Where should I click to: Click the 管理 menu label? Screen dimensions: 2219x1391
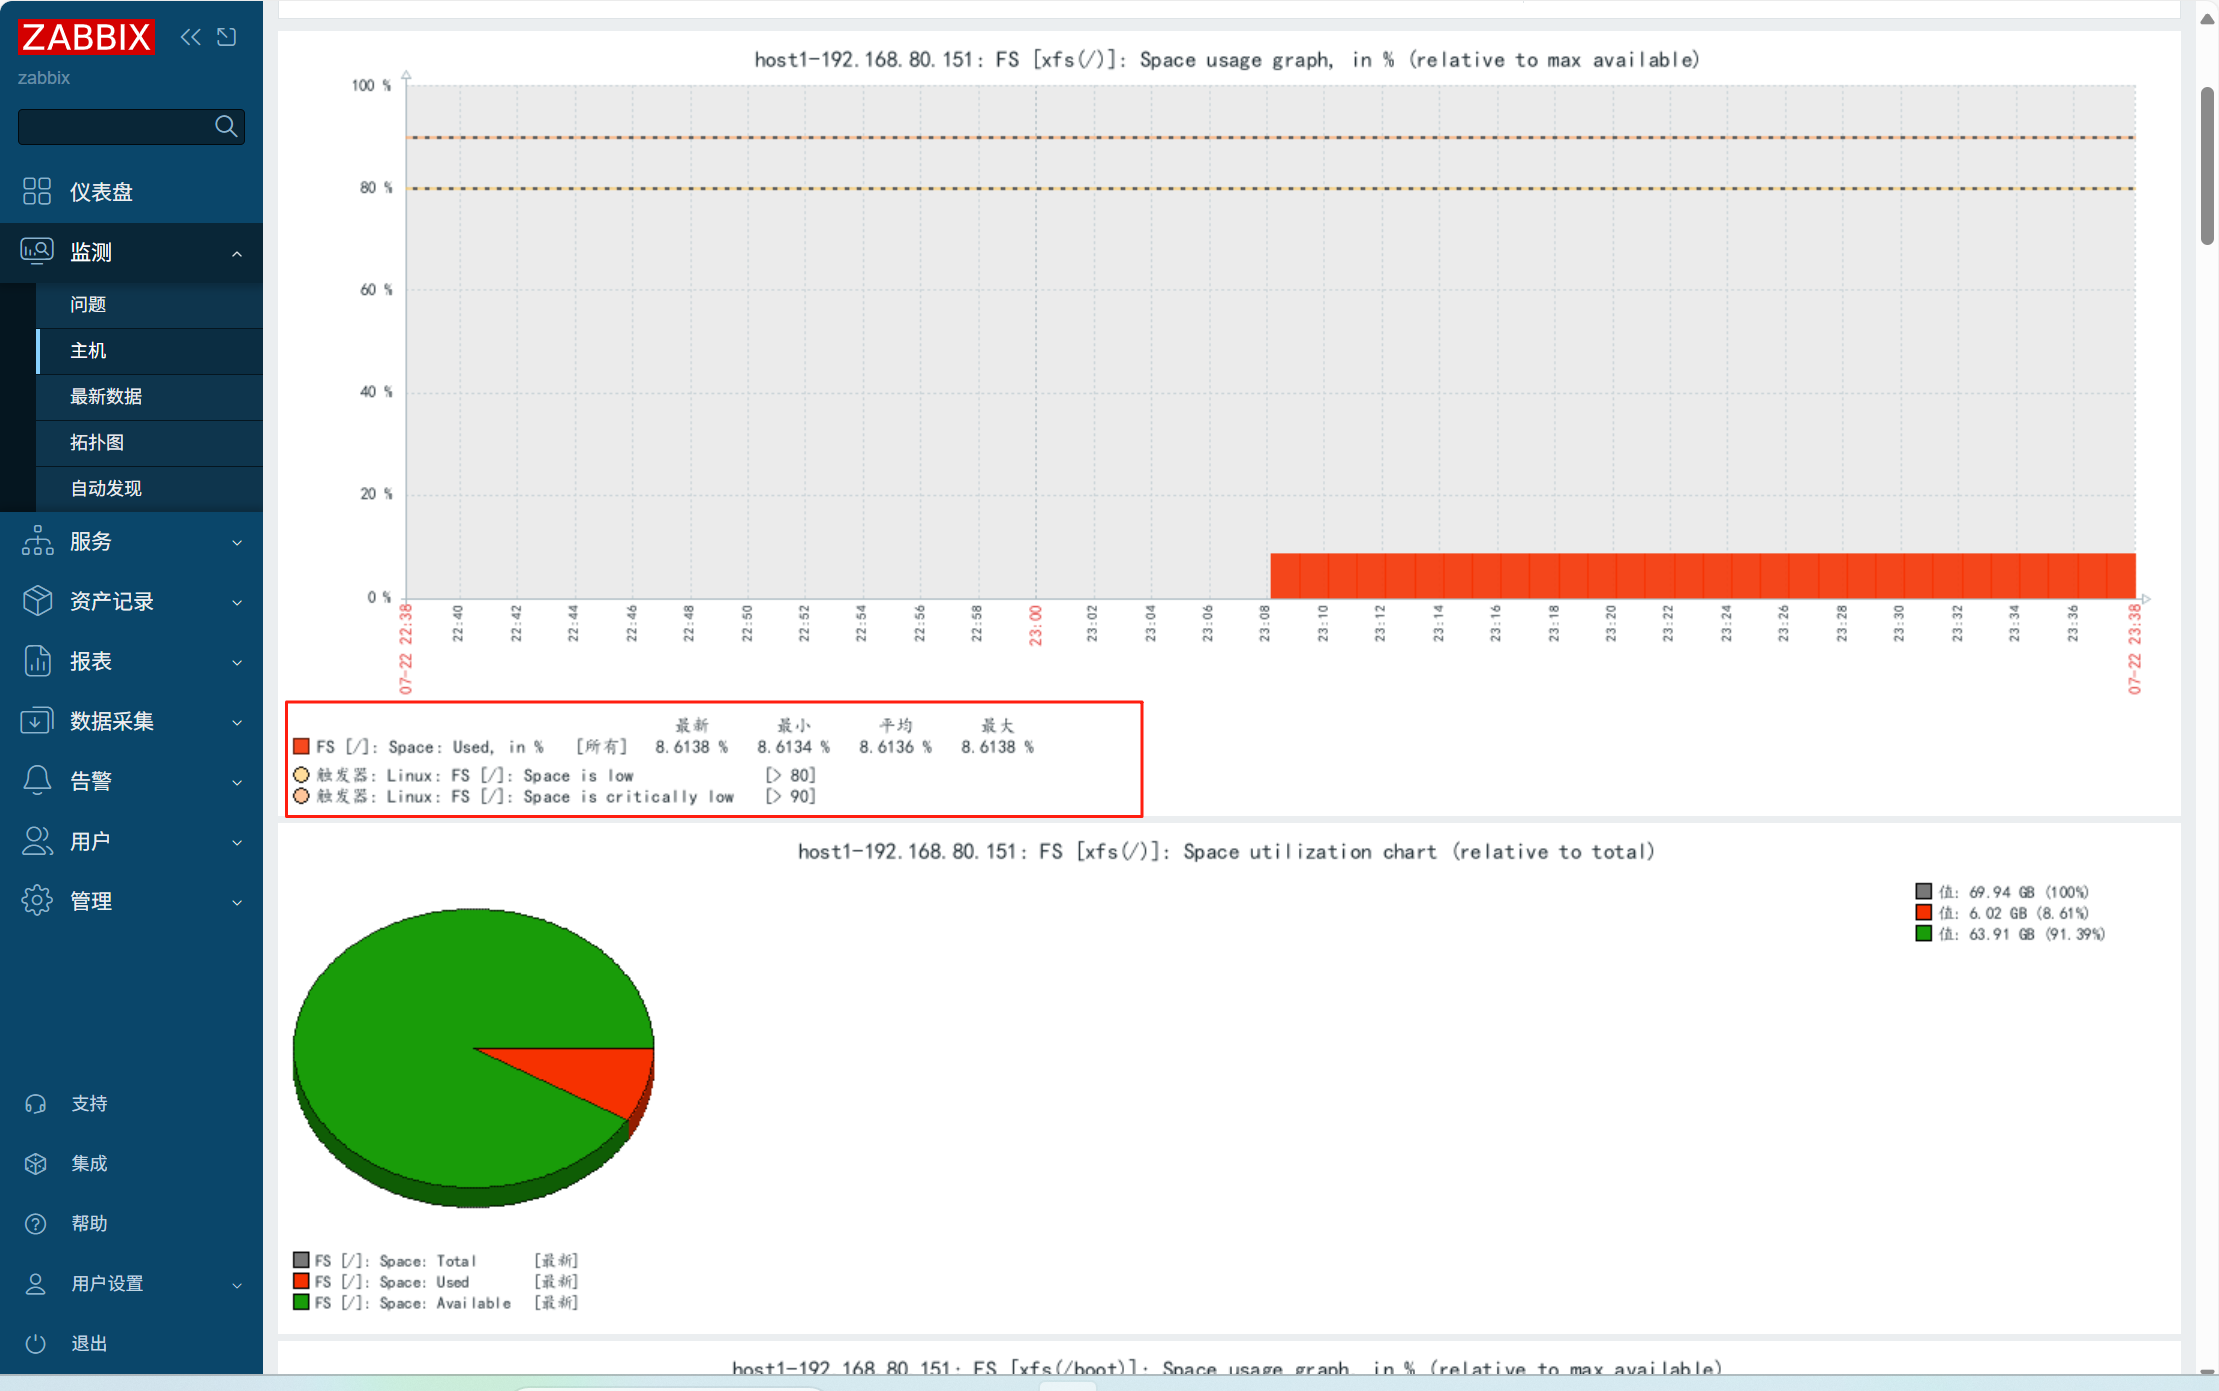pyautogui.click(x=91, y=902)
